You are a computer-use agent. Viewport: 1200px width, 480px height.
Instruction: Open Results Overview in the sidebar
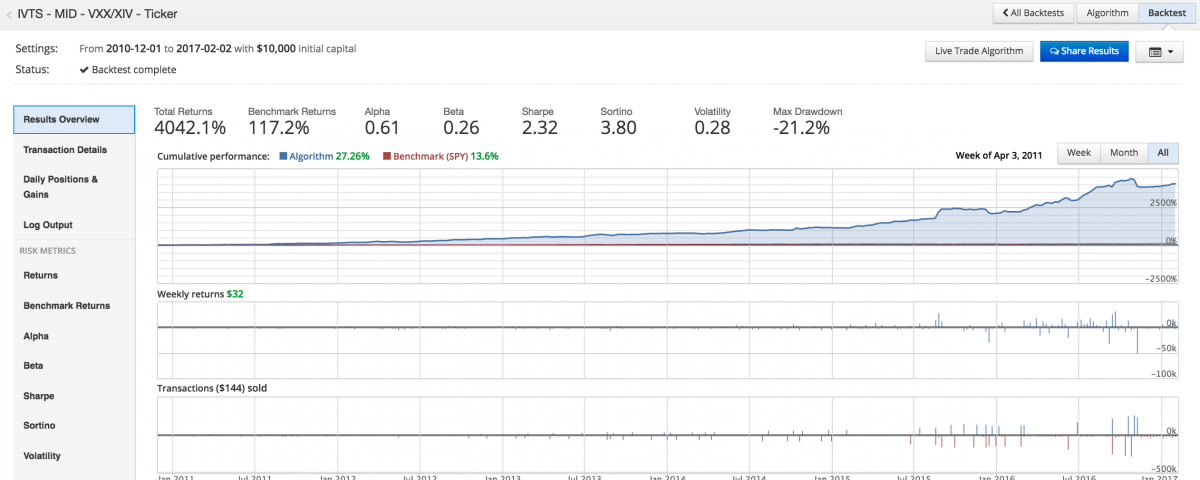pyautogui.click(x=73, y=120)
